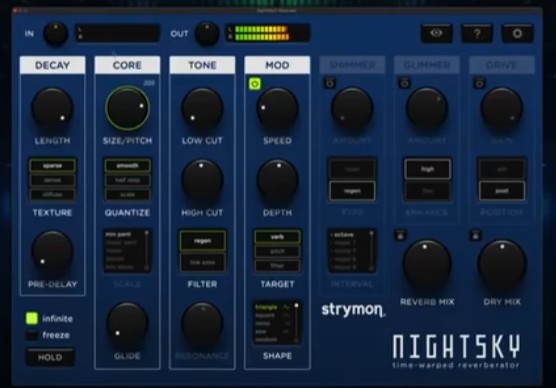Select the SHIMMER section header
The image size is (556, 388).
(x=352, y=65)
